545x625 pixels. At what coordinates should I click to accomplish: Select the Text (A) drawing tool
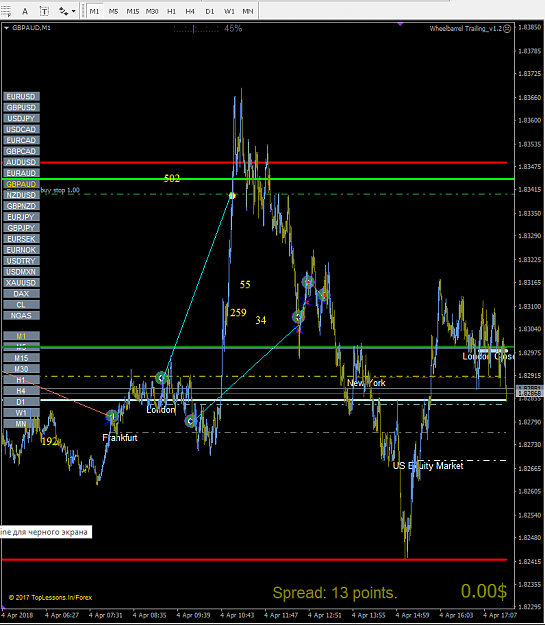(25, 11)
